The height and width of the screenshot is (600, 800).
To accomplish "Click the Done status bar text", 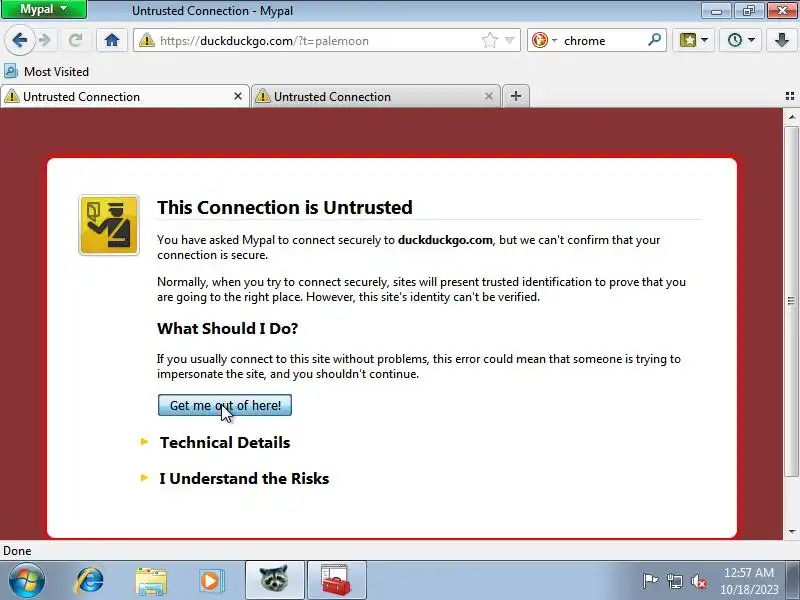I will point(17,551).
